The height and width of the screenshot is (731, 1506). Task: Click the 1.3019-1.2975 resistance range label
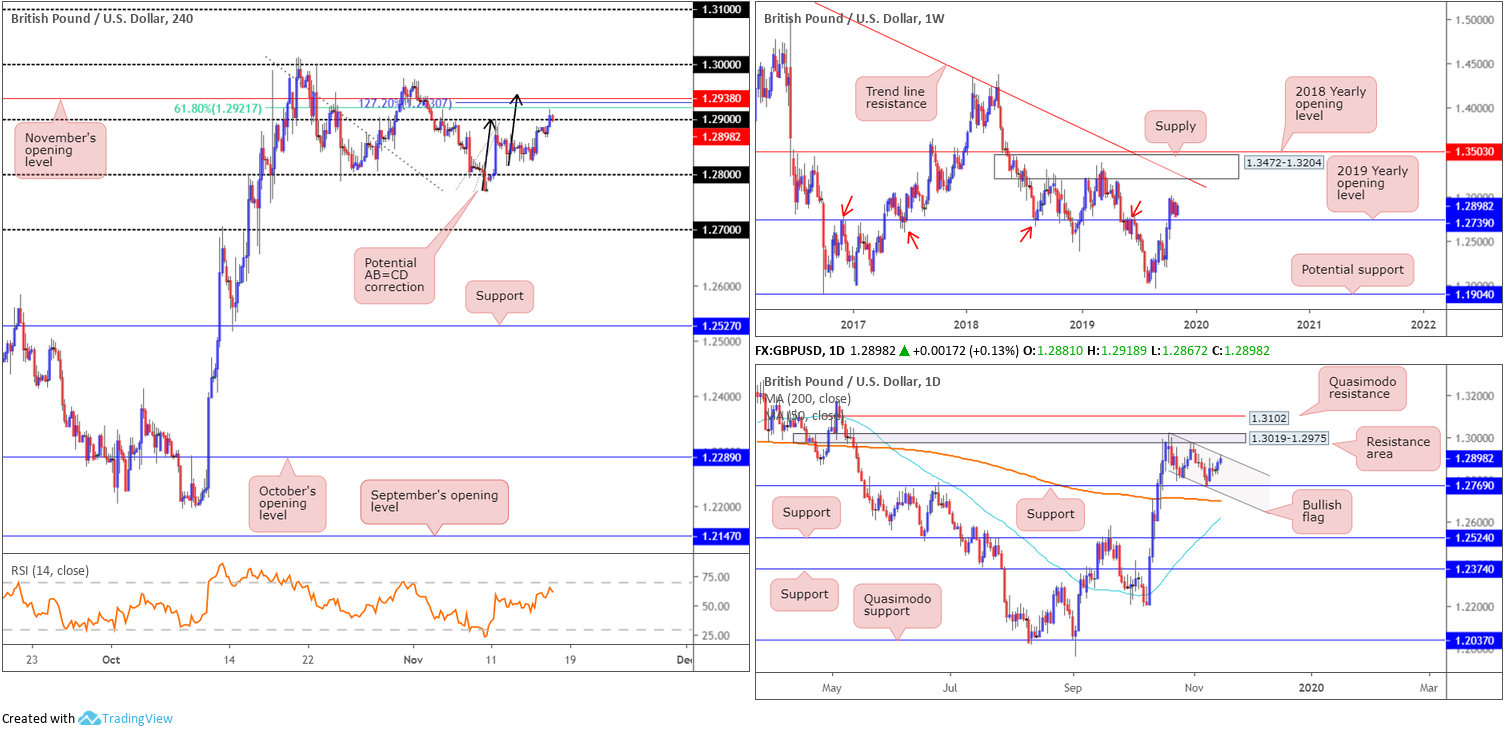(1289, 438)
